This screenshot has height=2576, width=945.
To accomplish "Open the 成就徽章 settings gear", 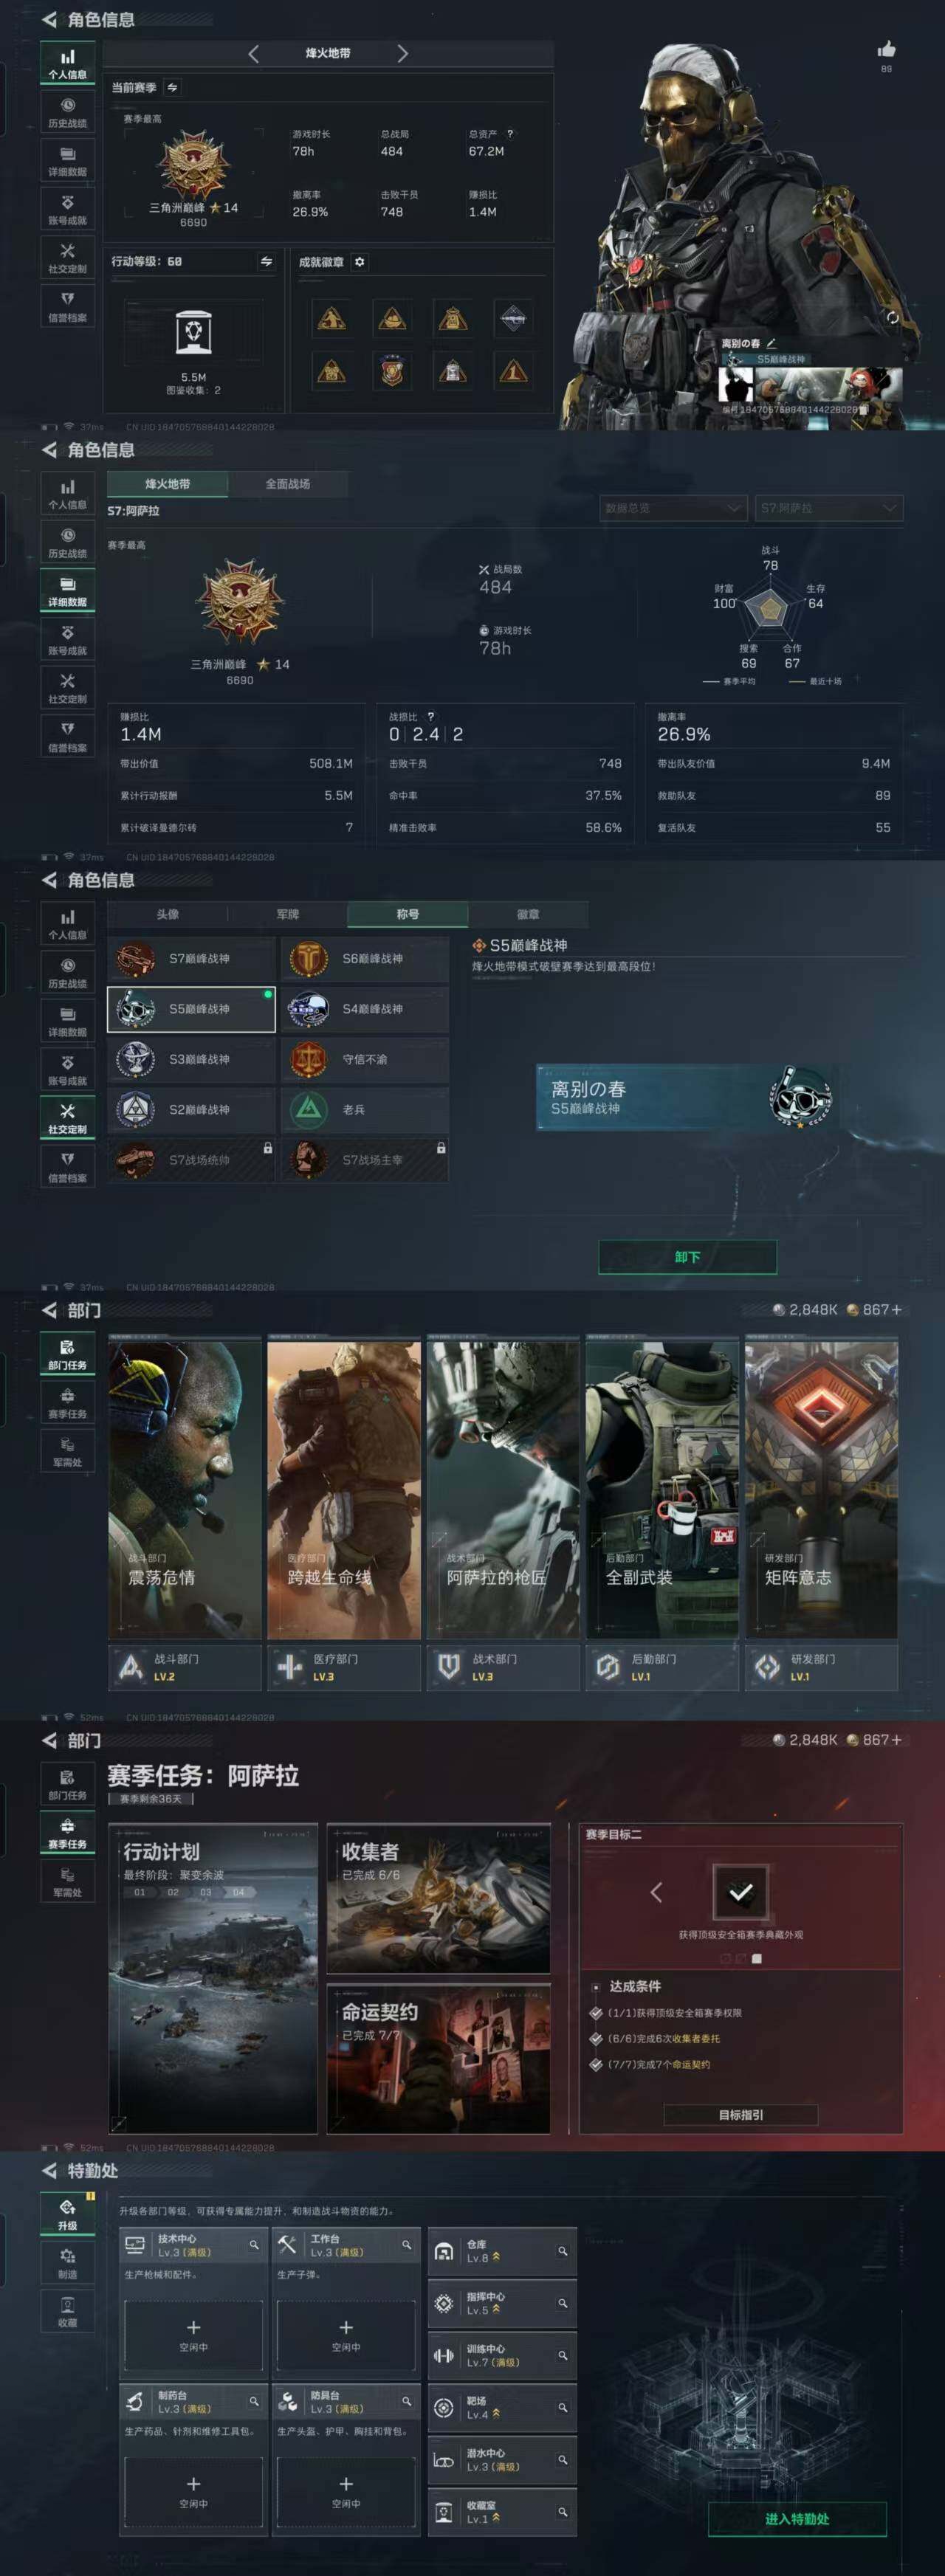I will point(360,262).
